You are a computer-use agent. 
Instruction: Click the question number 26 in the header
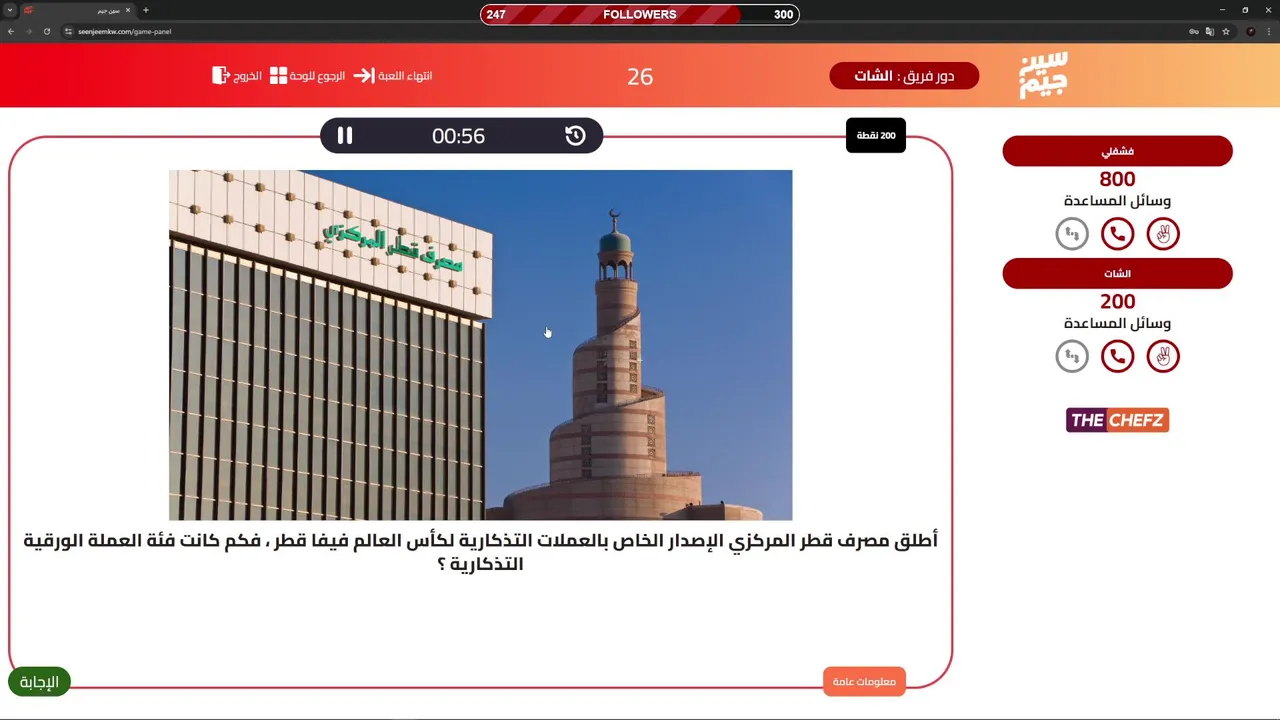pos(640,76)
